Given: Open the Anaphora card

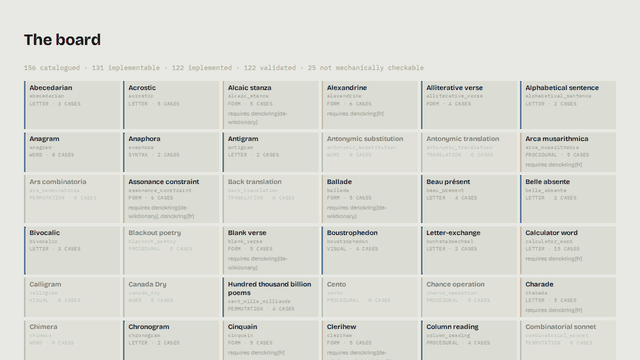Looking at the screenshot, I should tap(171, 152).
